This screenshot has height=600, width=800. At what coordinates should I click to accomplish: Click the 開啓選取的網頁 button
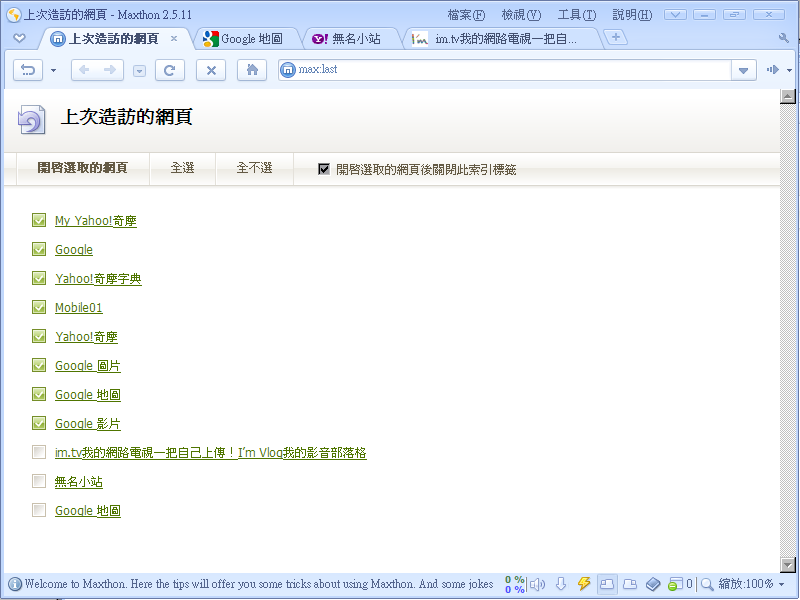pyautogui.click(x=83, y=168)
